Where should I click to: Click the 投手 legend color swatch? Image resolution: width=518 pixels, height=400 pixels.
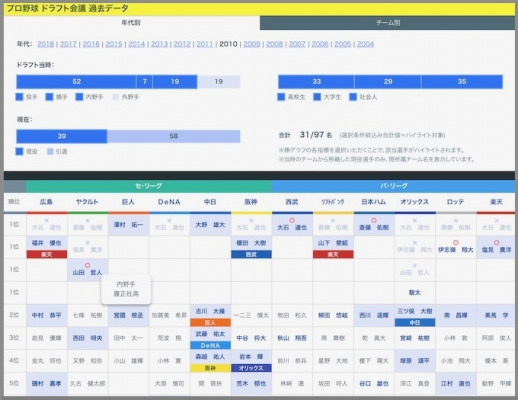click(19, 97)
